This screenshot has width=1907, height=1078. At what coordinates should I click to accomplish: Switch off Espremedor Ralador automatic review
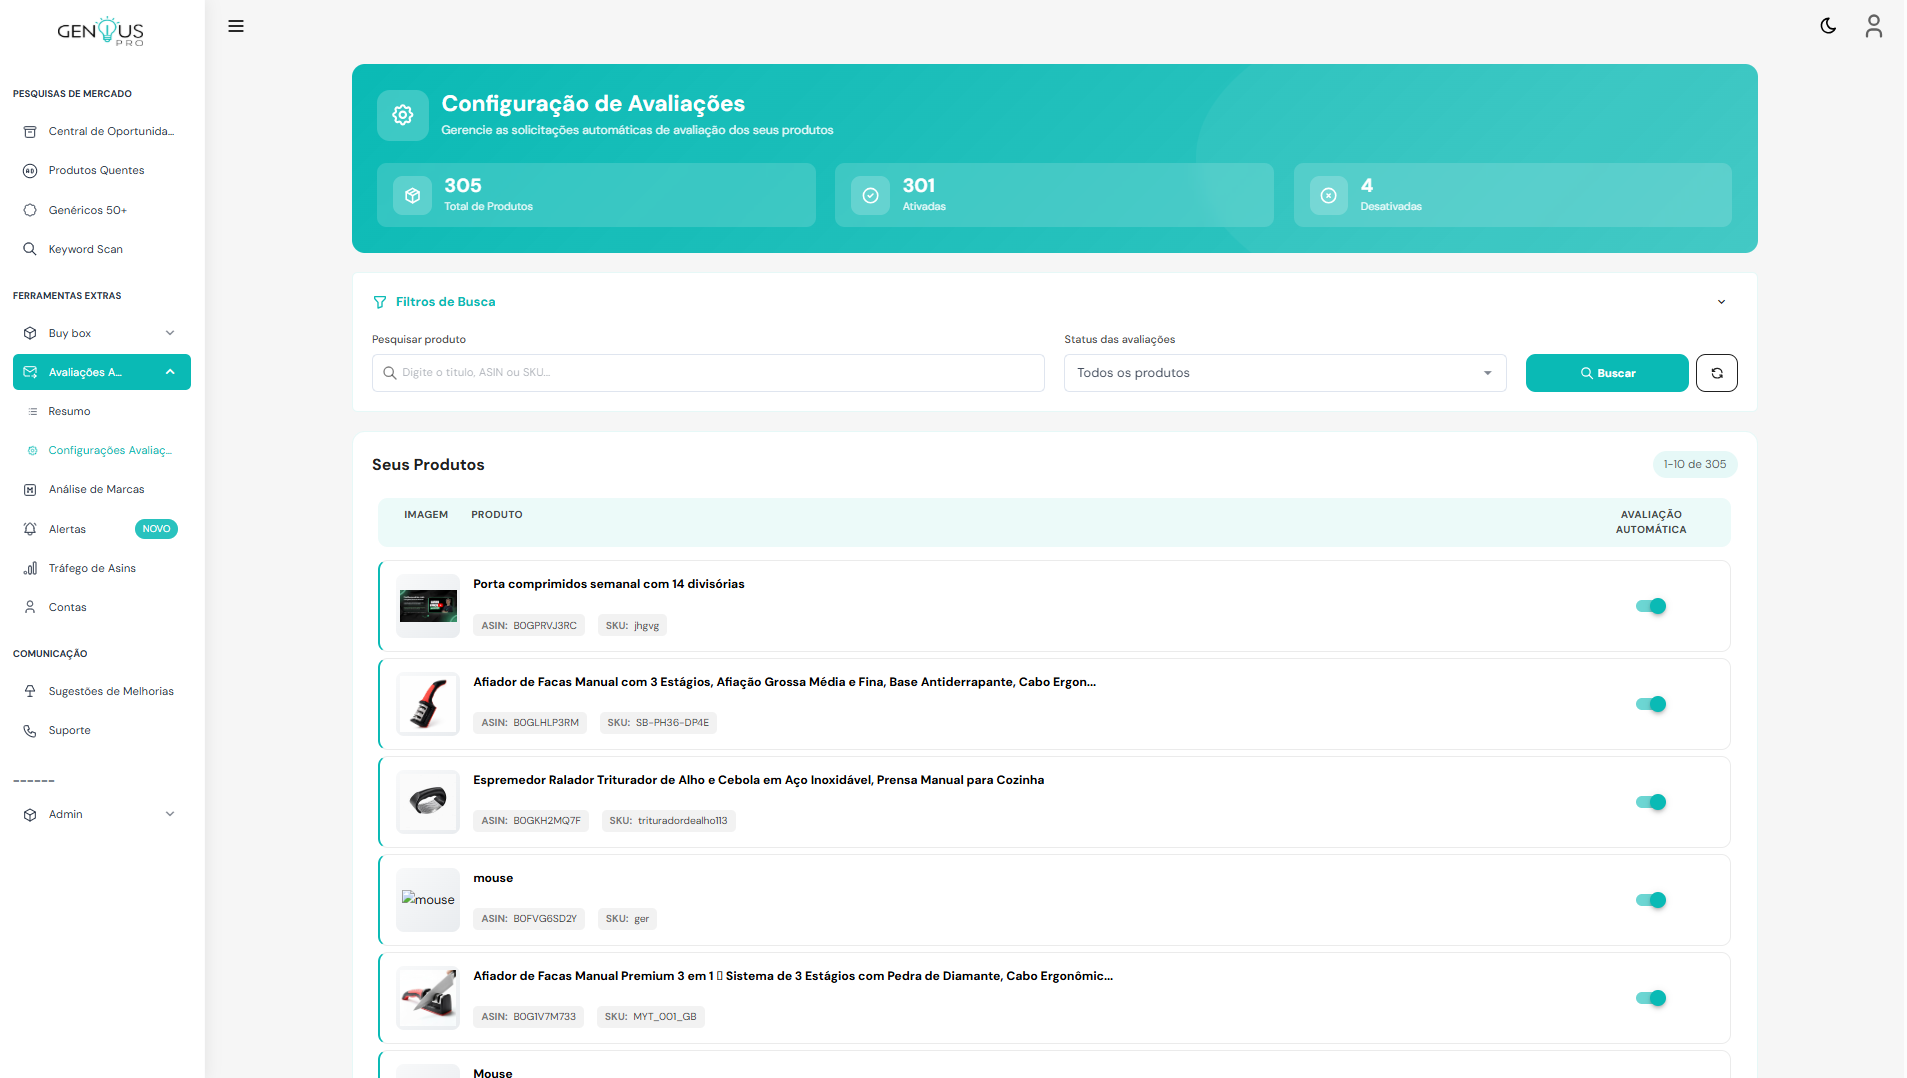pyautogui.click(x=1650, y=802)
